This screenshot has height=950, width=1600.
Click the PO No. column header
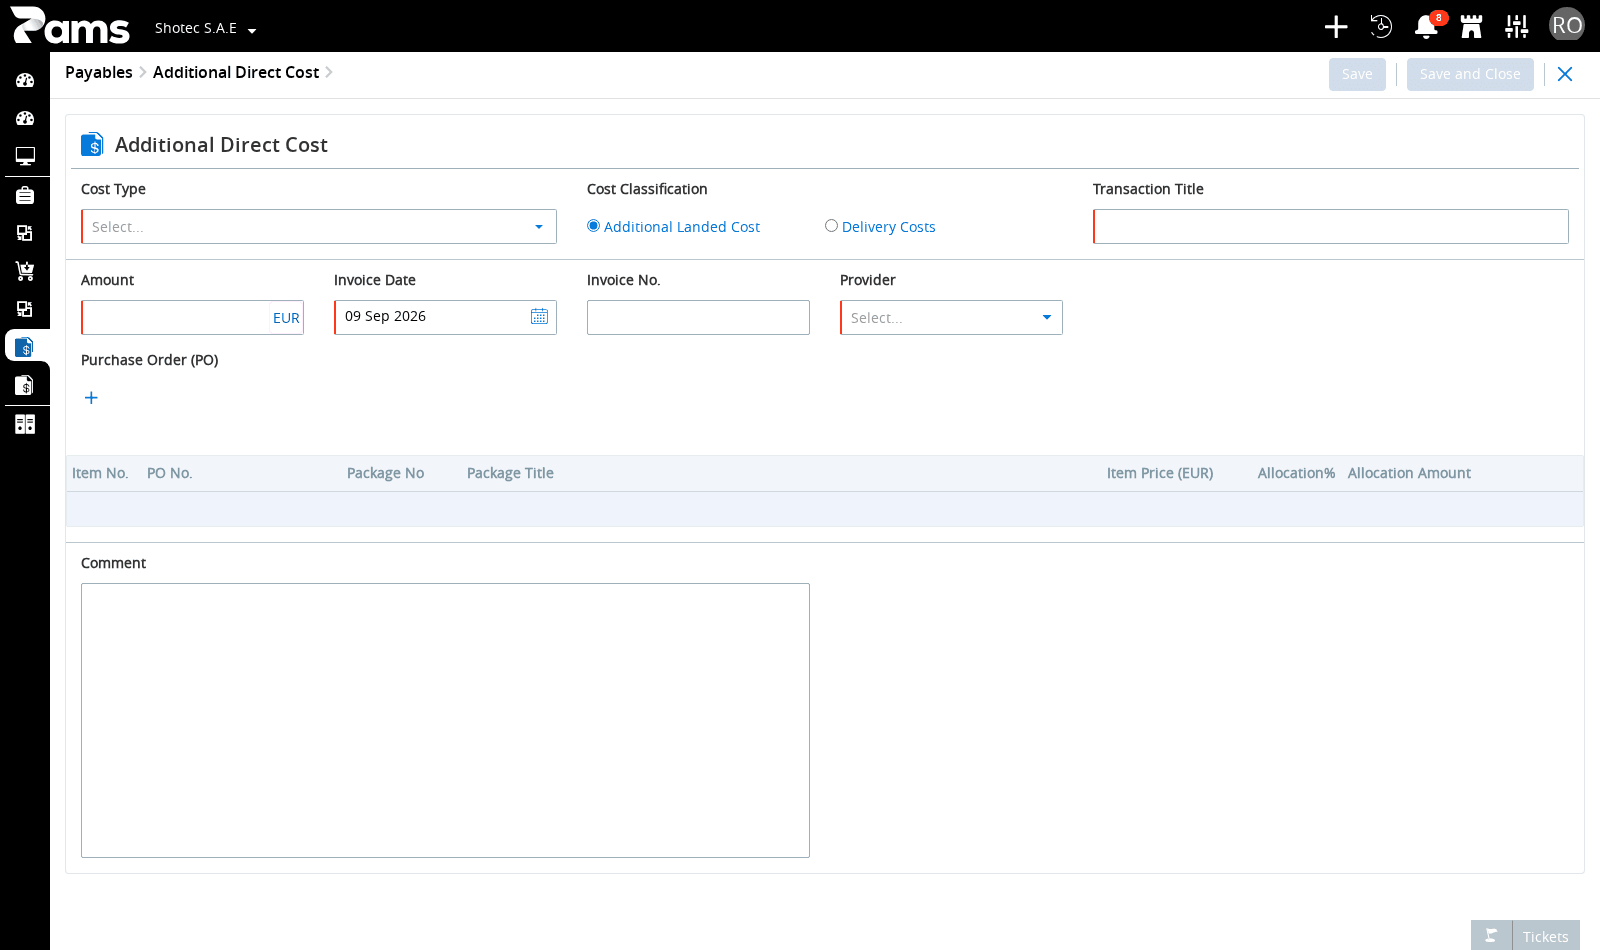tap(169, 473)
